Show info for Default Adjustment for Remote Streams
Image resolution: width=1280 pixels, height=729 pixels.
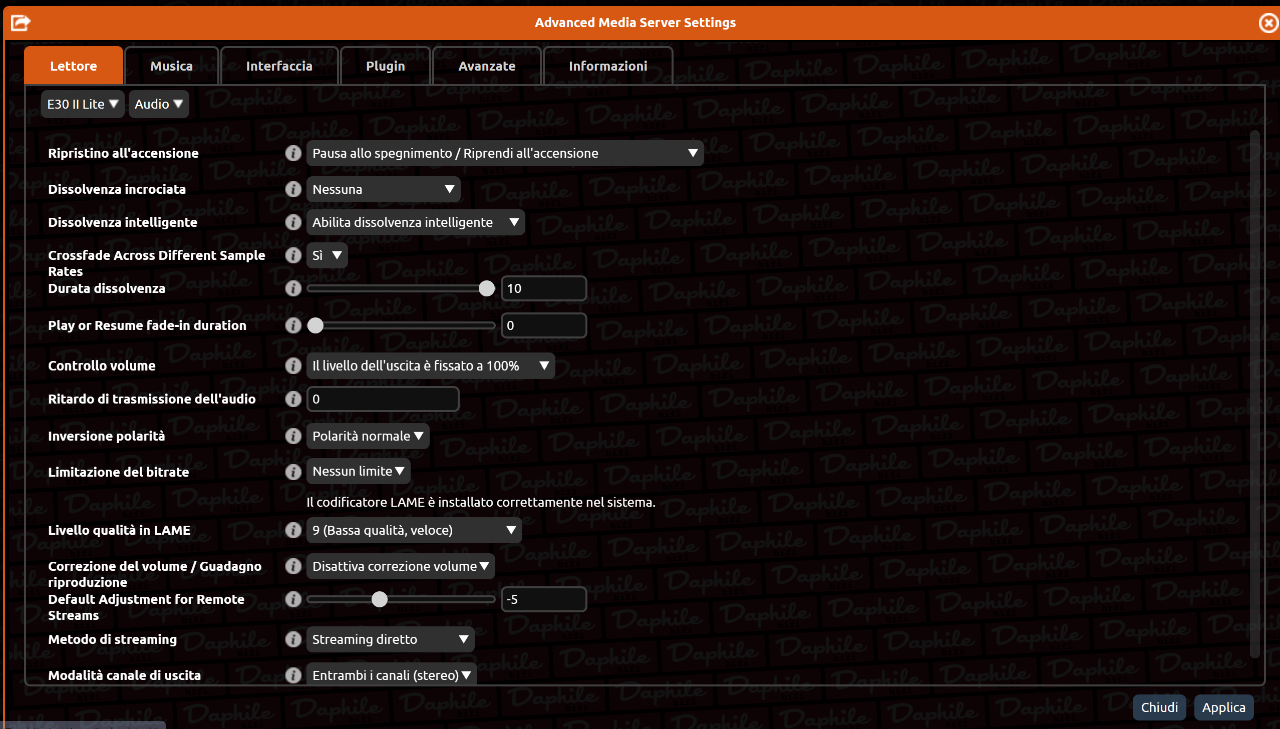coord(293,599)
